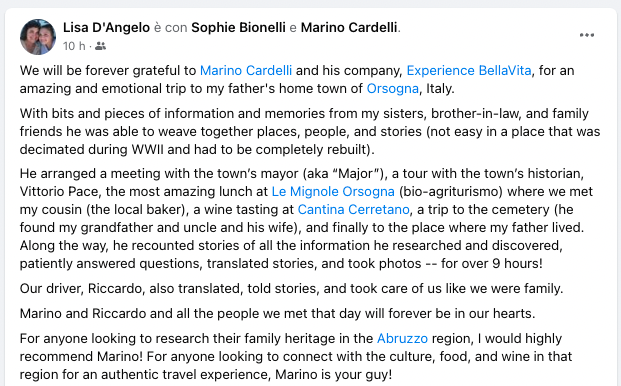Click the 'for over 9 hours!' text

point(491,264)
